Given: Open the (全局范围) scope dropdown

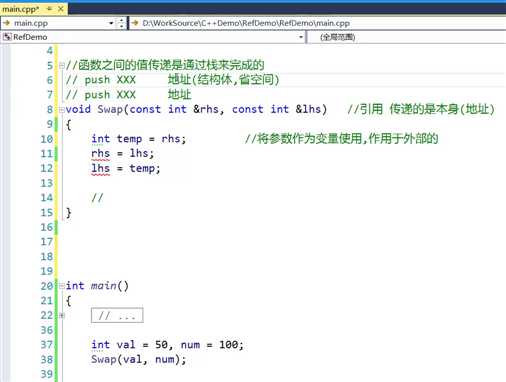Looking at the screenshot, I should (406, 37).
